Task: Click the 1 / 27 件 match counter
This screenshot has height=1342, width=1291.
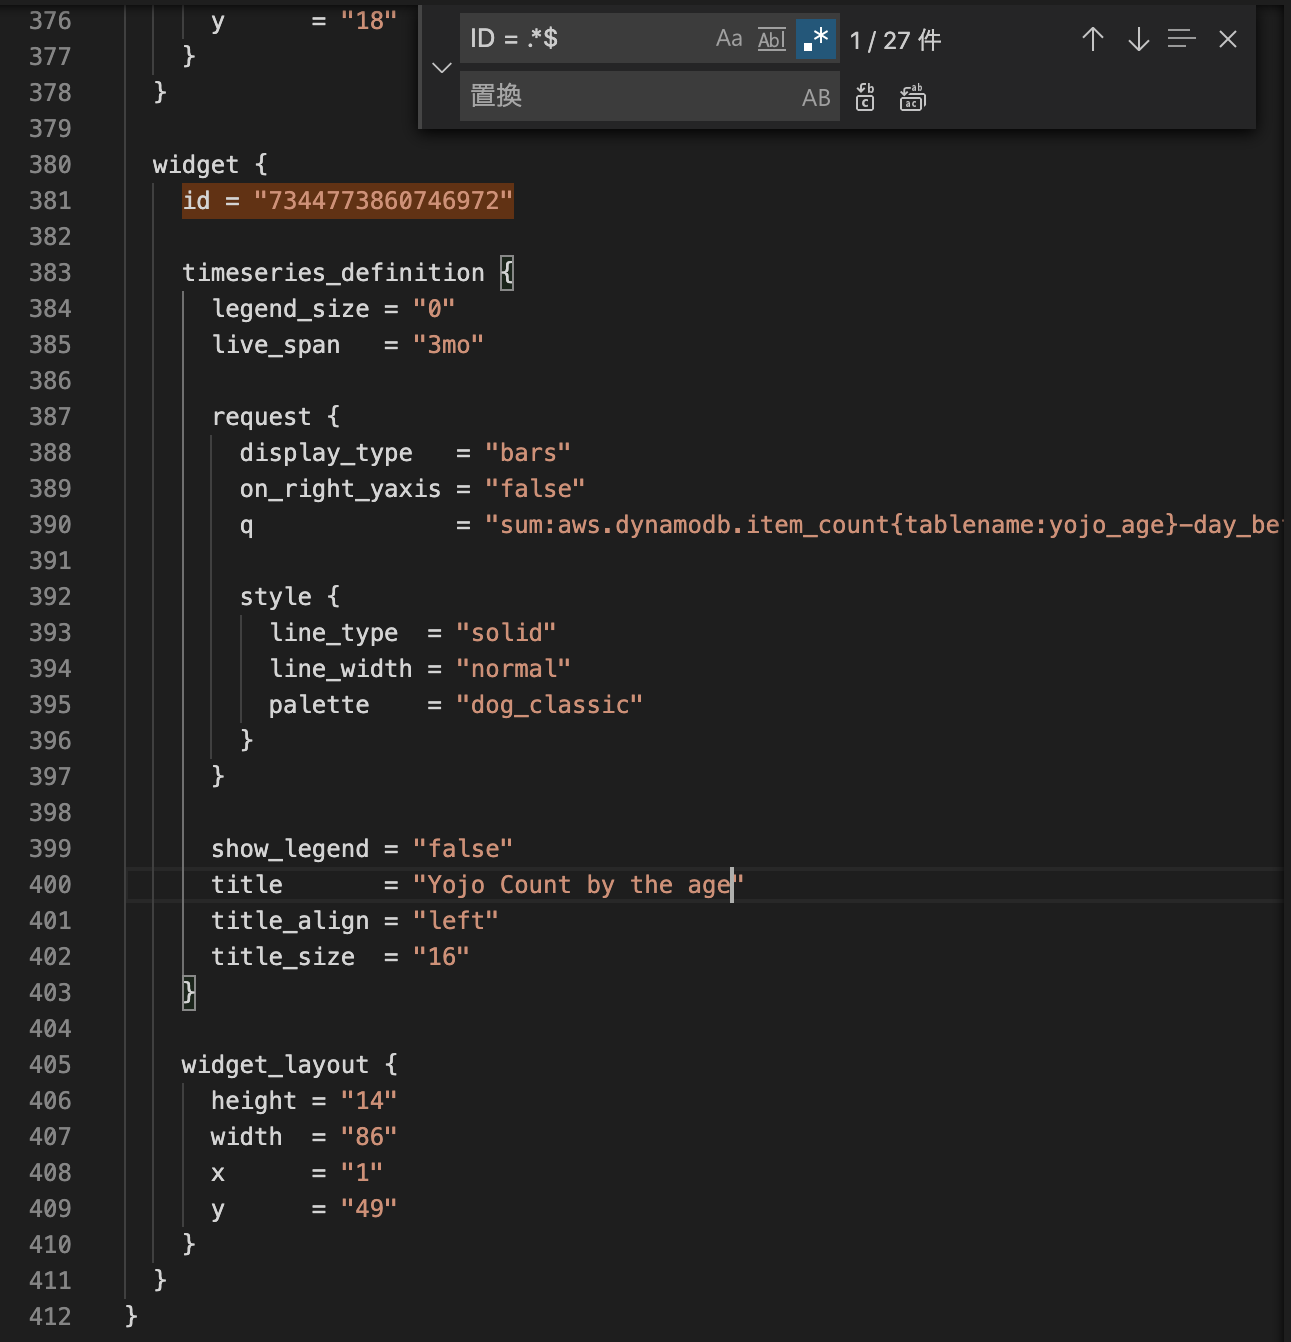Action: tap(894, 40)
